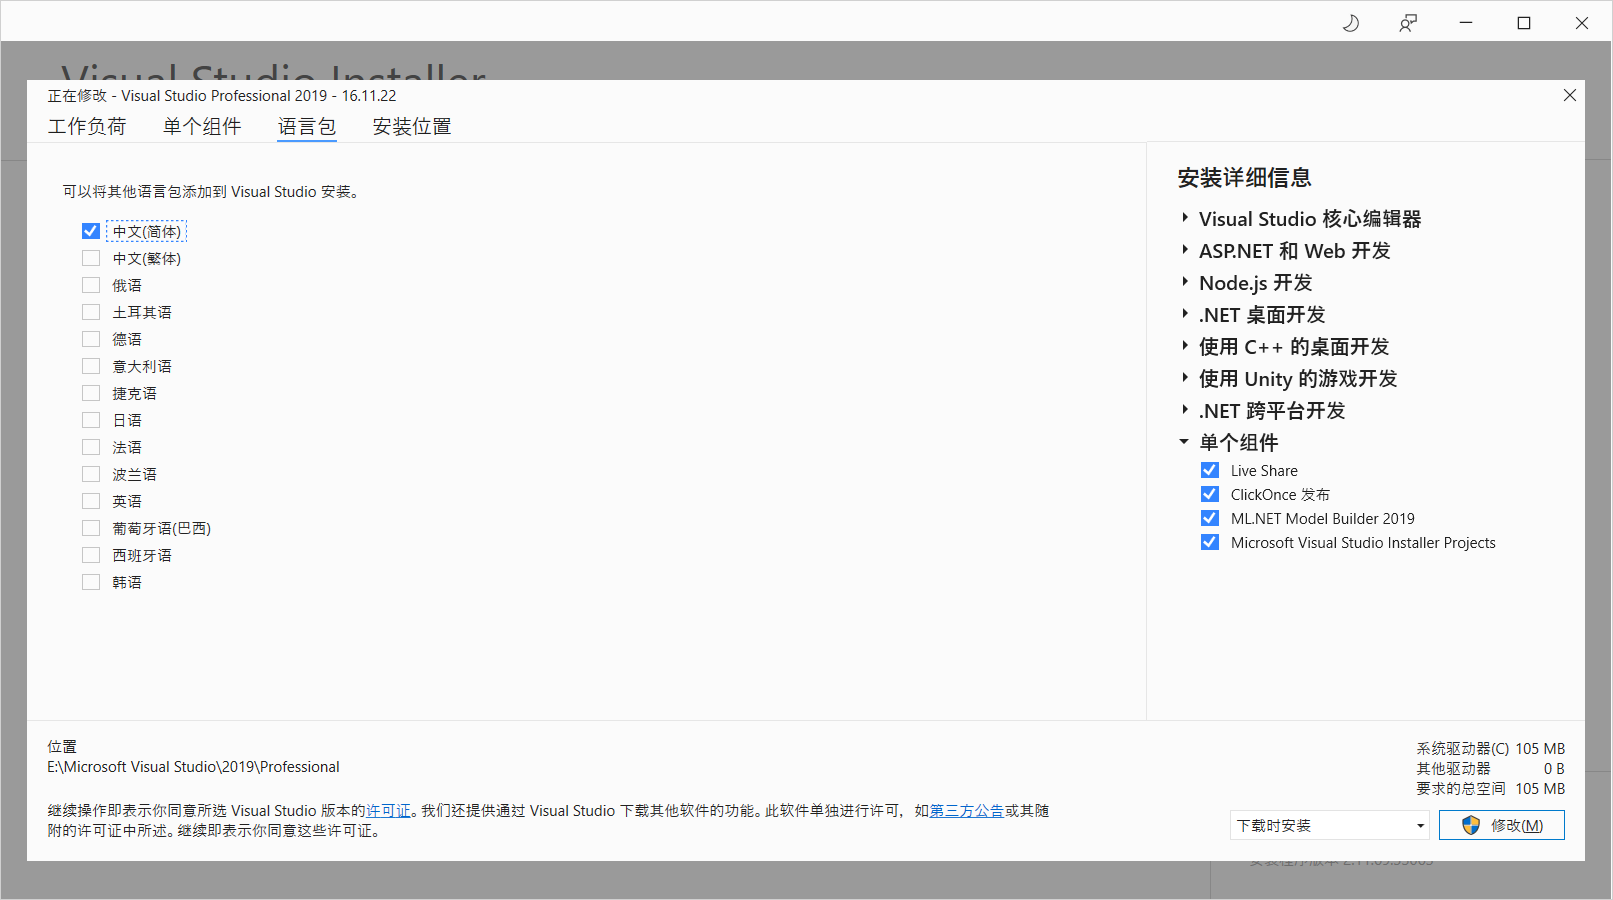
Task: Expand 使用 C++ 的桌面开发 details
Action: [x=1185, y=346]
